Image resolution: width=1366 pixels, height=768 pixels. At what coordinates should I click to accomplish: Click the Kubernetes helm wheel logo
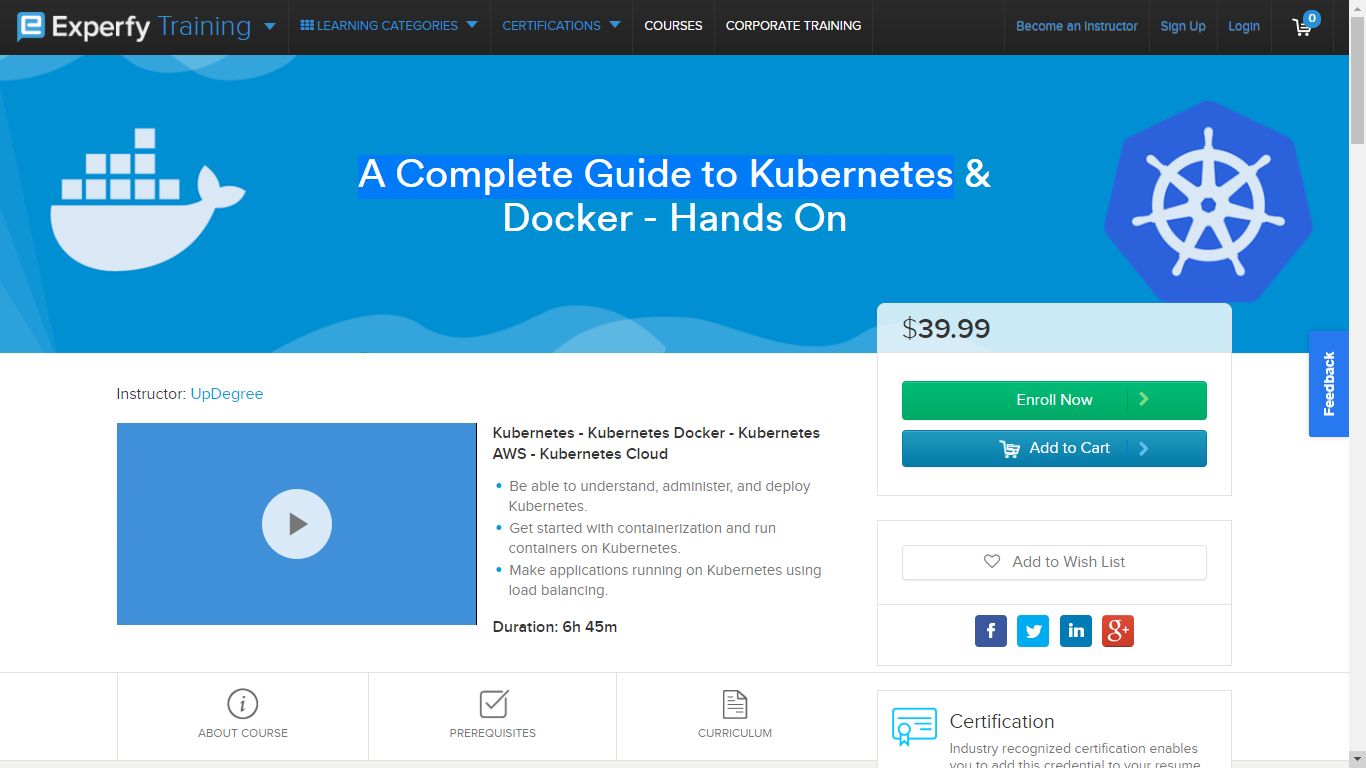tap(1207, 203)
